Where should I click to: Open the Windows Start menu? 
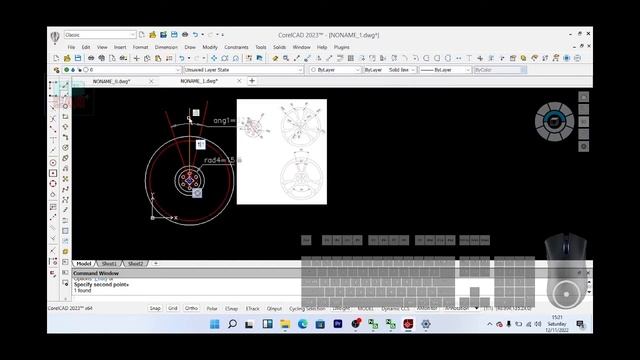(x=215, y=324)
